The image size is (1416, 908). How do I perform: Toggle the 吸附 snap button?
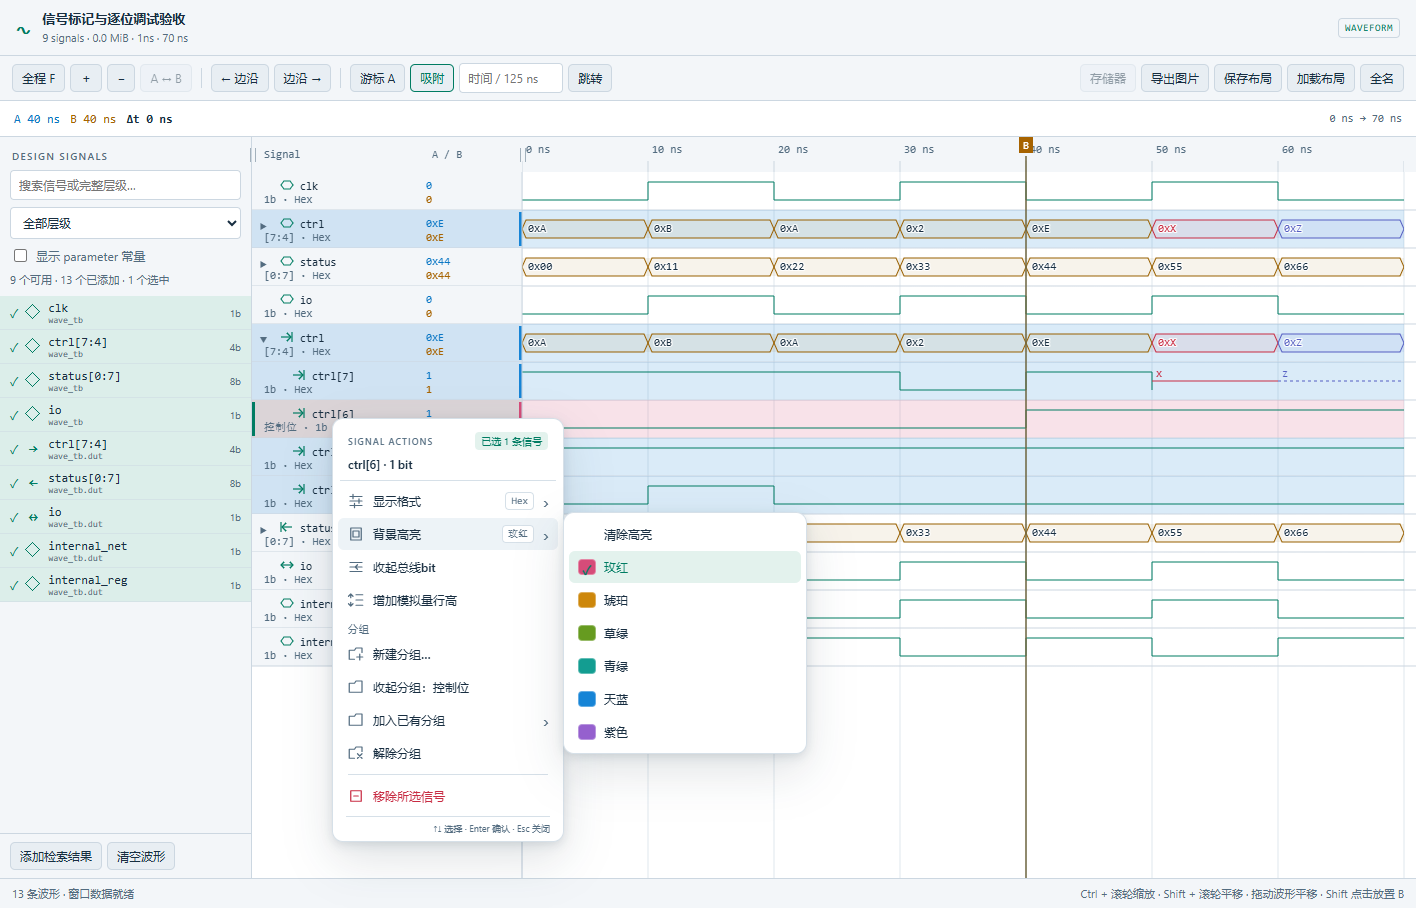(432, 78)
